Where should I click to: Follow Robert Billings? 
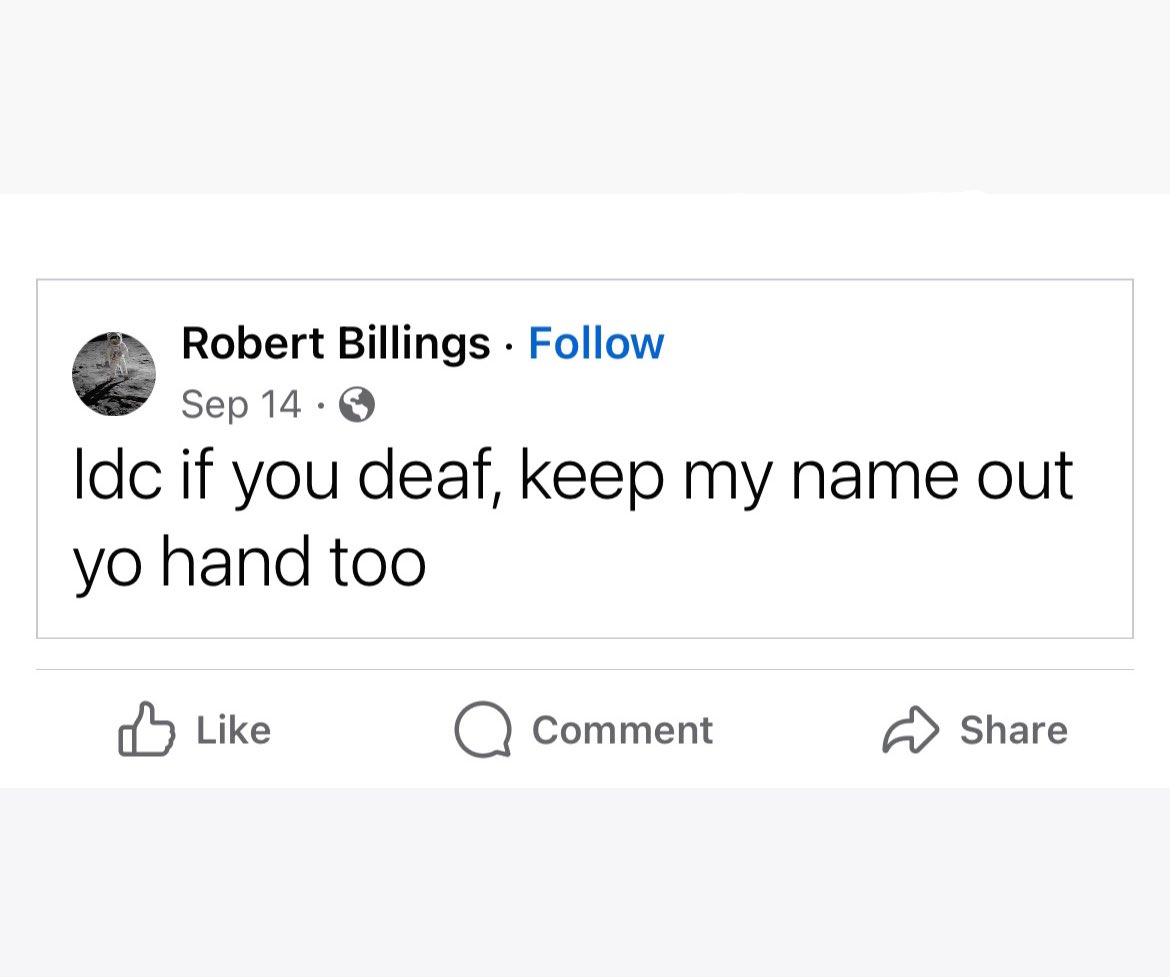[596, 343]
